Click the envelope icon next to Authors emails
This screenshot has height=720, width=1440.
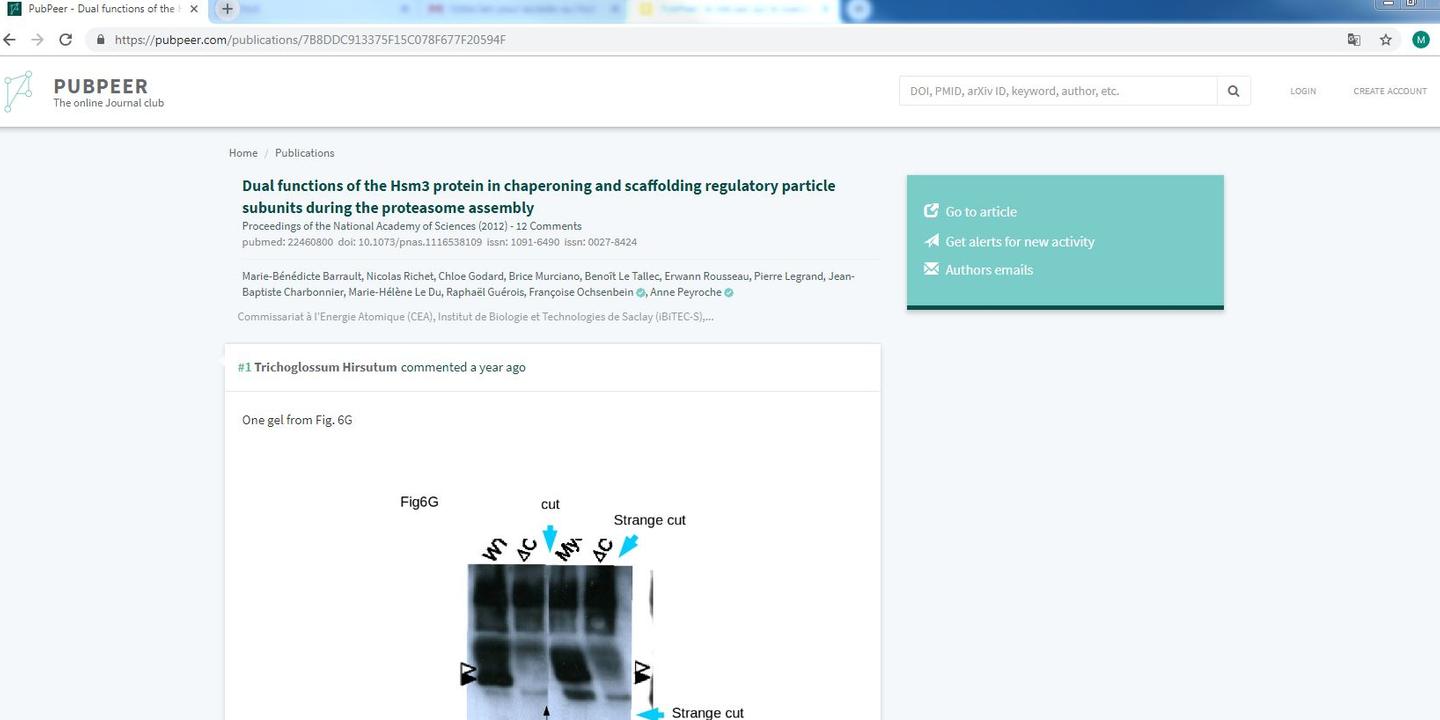(931, 268)
